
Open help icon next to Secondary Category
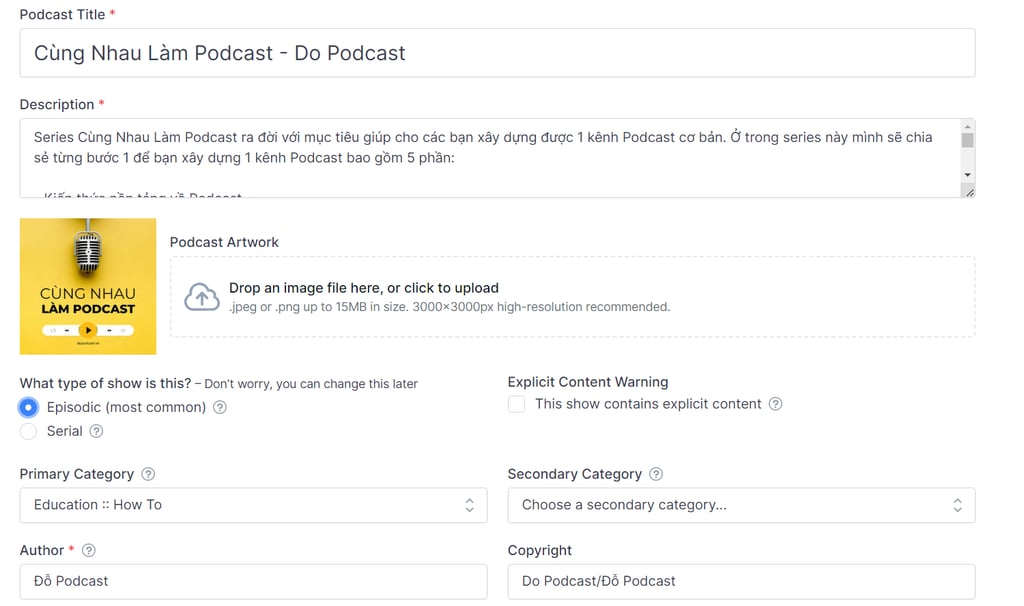click(x=656, y=474)
